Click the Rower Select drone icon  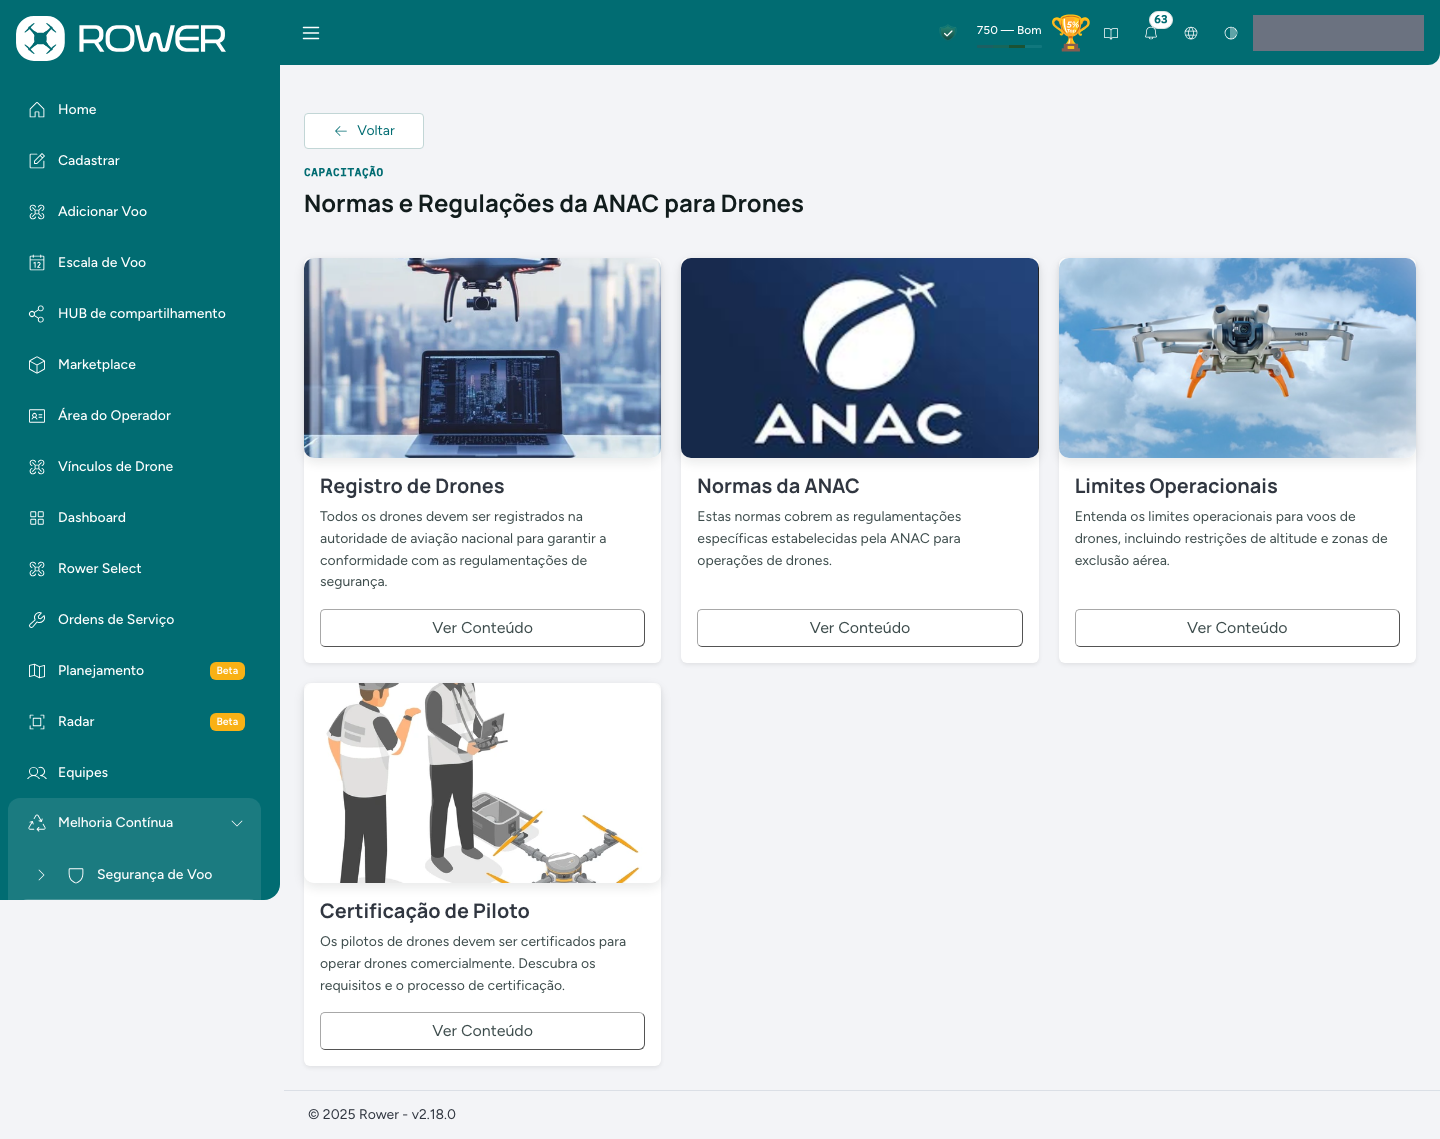pos(37,569)
